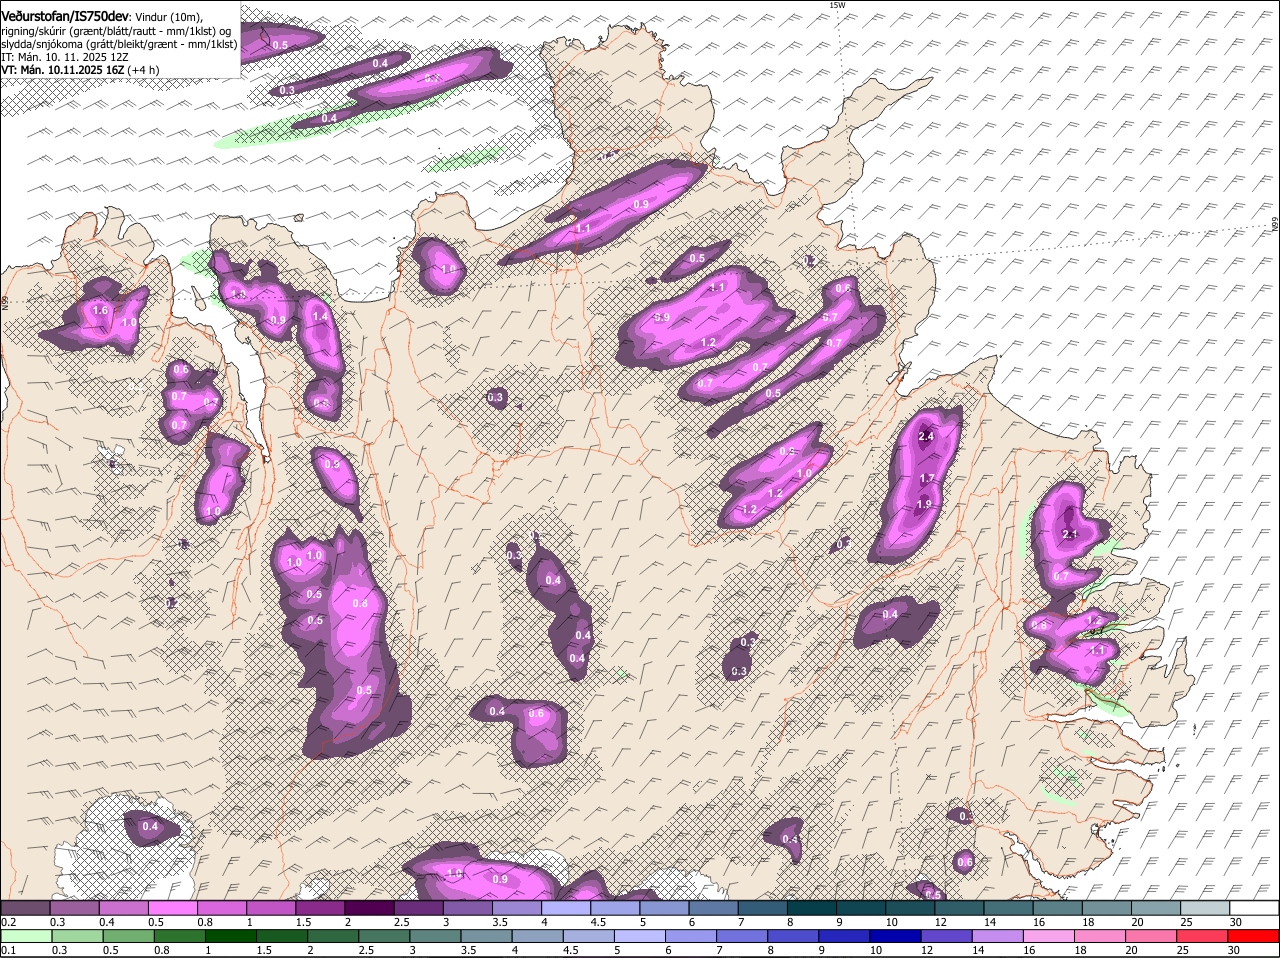Select the 1.7 precipitation value on the map

click(927, 479)
